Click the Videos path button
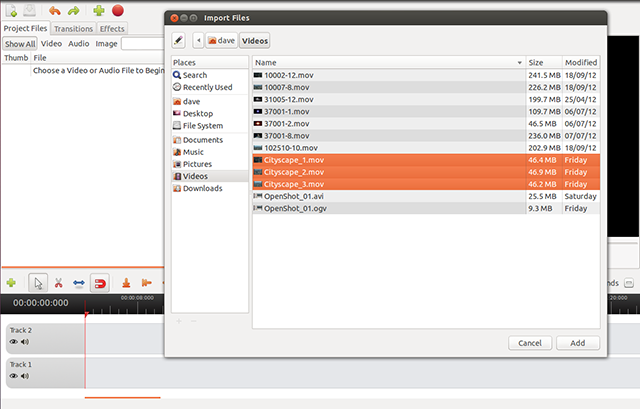This screenshot has height=409, width=640. [x=255, y=40]
